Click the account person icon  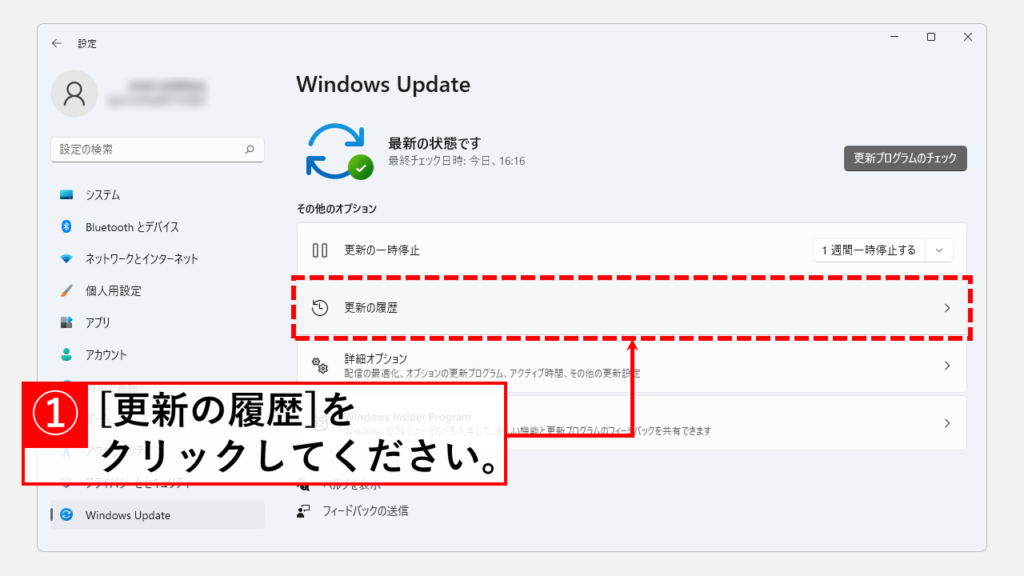point(66,355)
